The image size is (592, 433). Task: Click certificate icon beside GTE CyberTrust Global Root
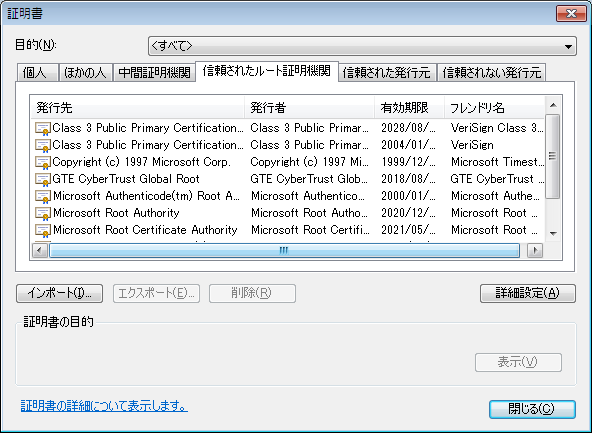(x=43, y=179)
